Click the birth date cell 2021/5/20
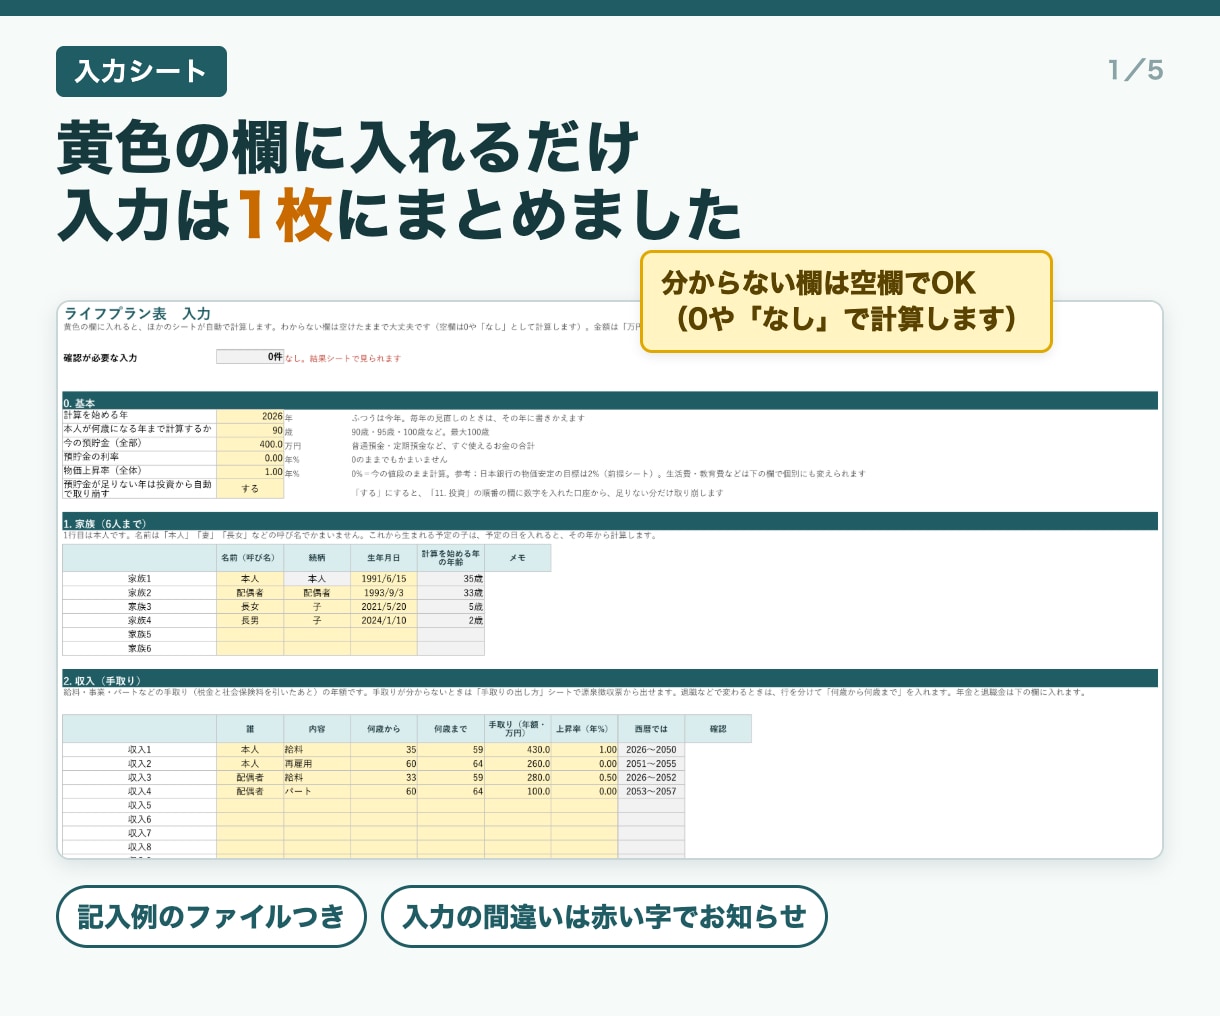Viewport: 1220px width, 1016px height. 384,607
